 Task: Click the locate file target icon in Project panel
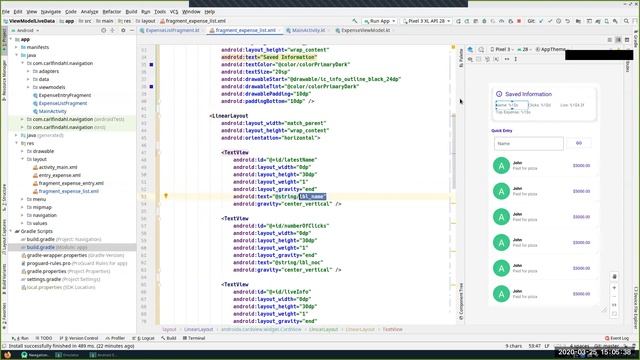click(x=103, y=30)
